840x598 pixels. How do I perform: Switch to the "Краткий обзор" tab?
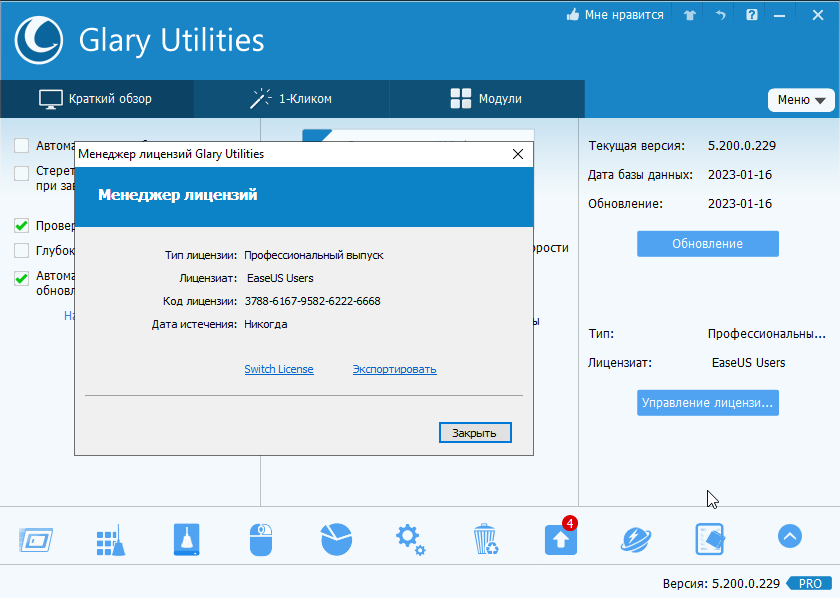96,99
